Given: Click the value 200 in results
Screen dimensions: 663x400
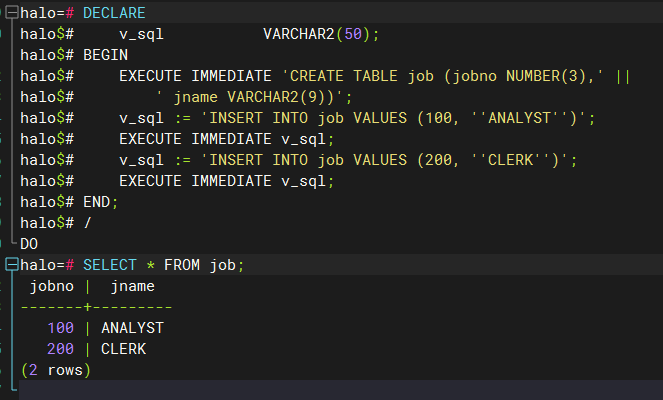Looking at the screenshot, I should click(61, 348).
